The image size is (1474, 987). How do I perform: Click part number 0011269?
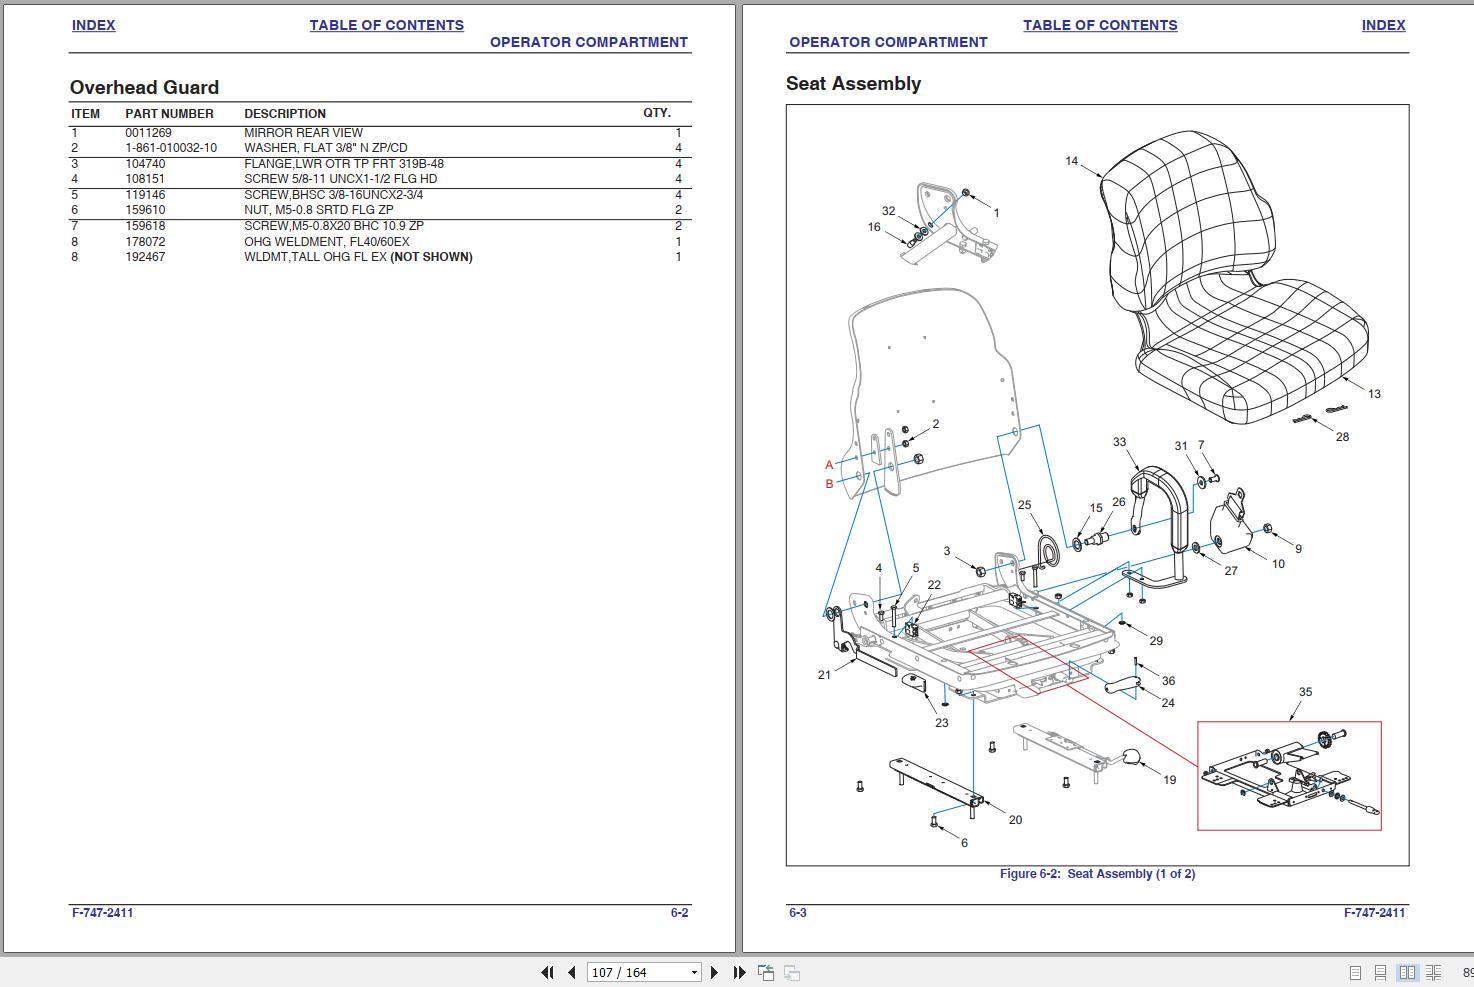point(148,132)
